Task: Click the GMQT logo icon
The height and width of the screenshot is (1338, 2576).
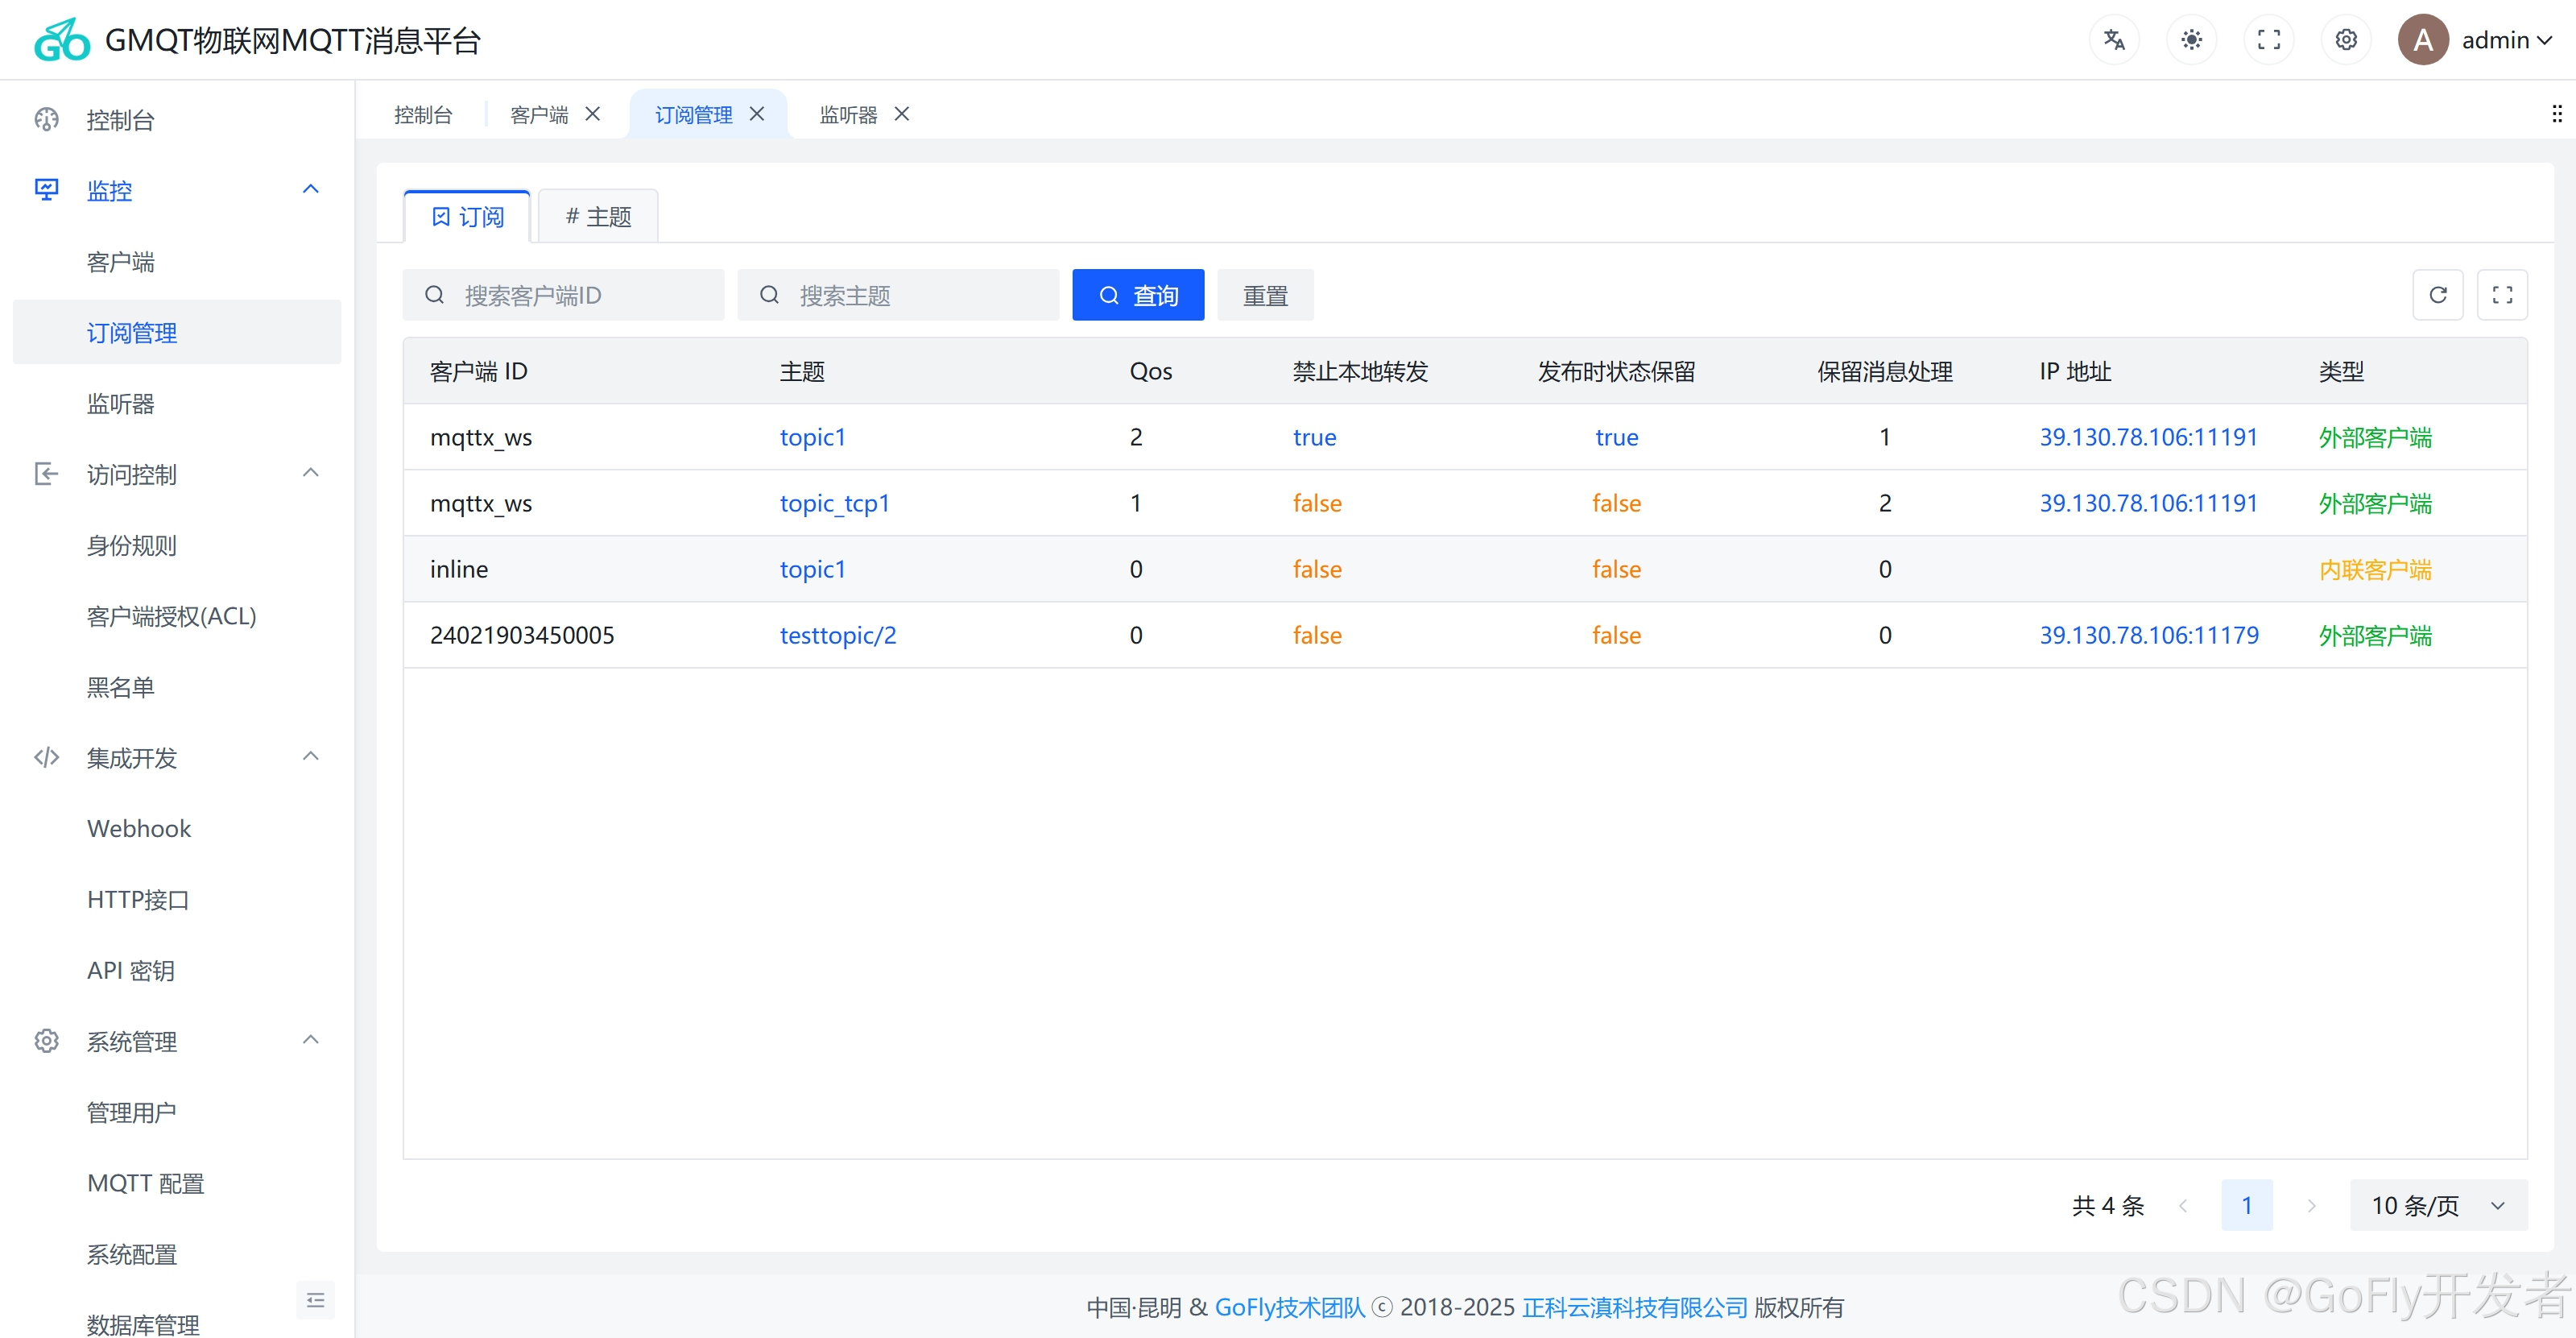Action: coord(62,40)
